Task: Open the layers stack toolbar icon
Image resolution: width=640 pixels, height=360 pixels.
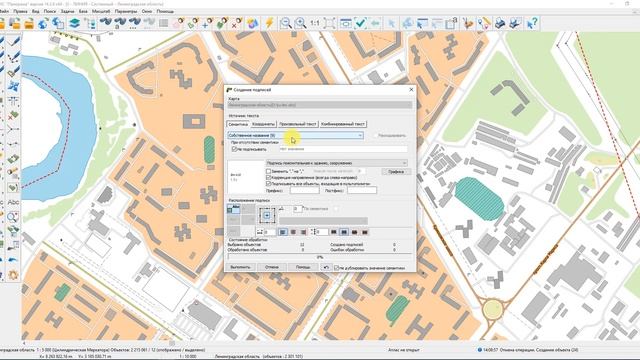Action: (x=74, y=23)
